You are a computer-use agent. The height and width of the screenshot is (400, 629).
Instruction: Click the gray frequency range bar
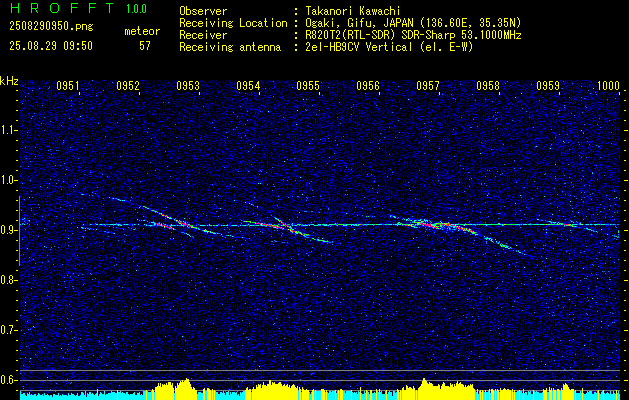[x=19, y=231]
